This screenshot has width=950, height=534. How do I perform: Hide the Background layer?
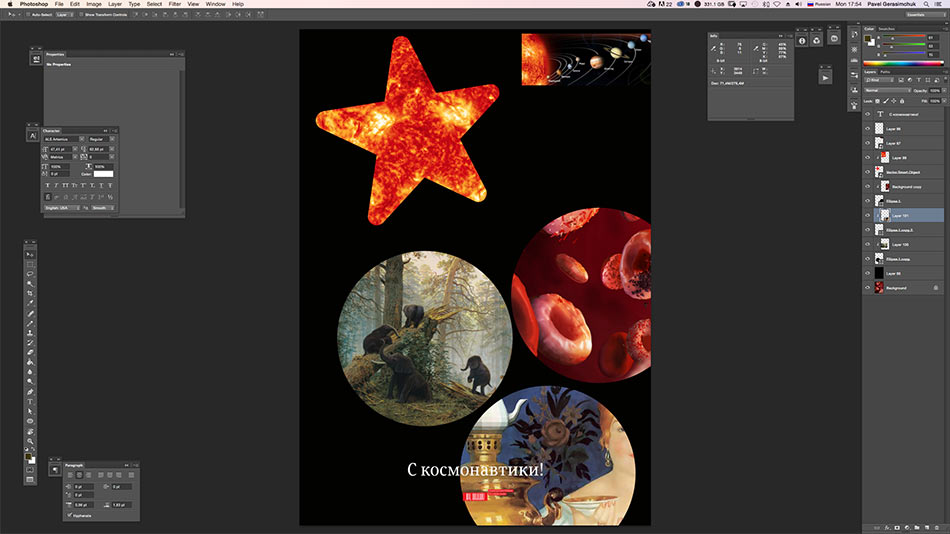868,288
